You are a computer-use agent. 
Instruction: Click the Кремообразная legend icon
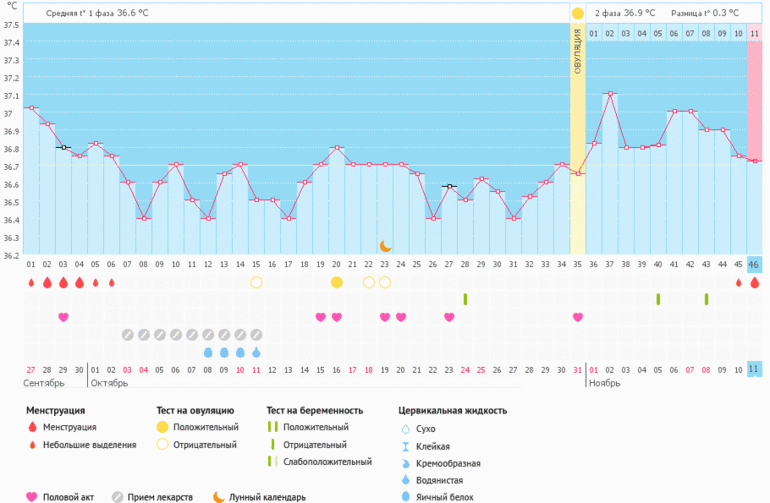tap(406, 463)
